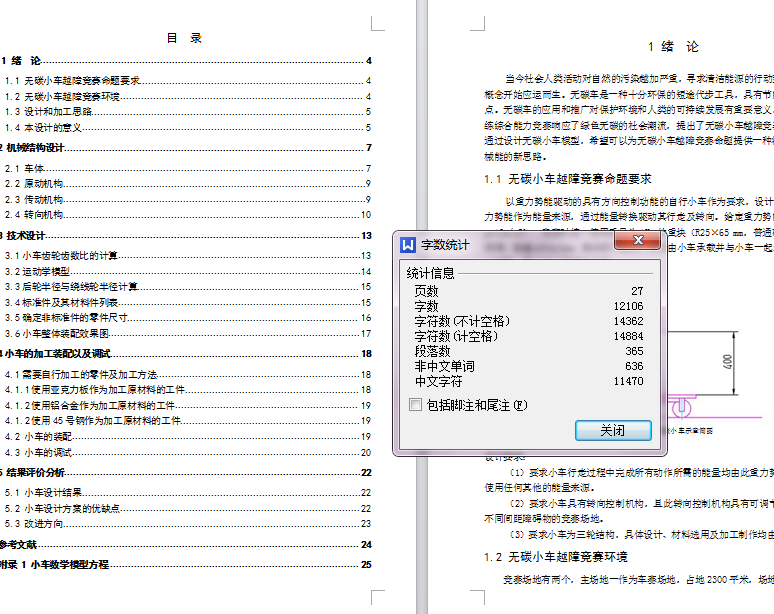Open TOC entry 3.1 小车齿轮齿数比的计算
The image size is (774, 614).
coord(188,256)
